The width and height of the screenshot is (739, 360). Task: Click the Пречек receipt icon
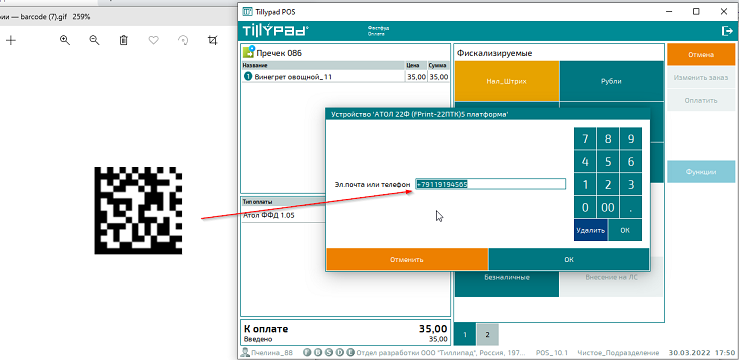248,52
